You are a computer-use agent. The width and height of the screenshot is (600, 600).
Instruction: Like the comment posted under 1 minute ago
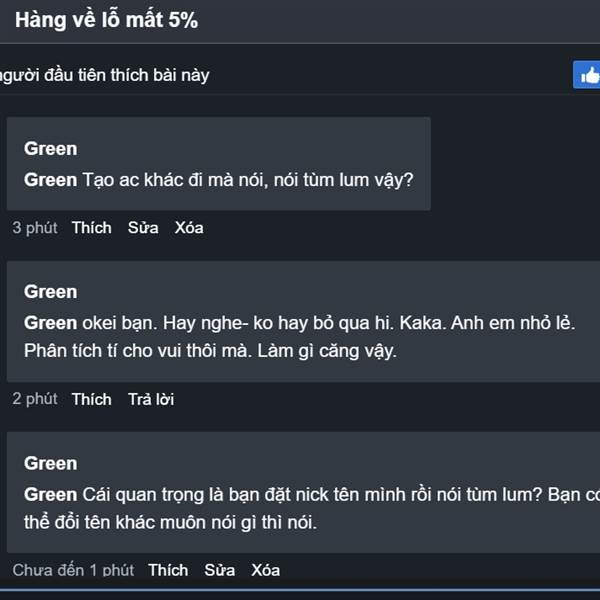coord(168,570)
